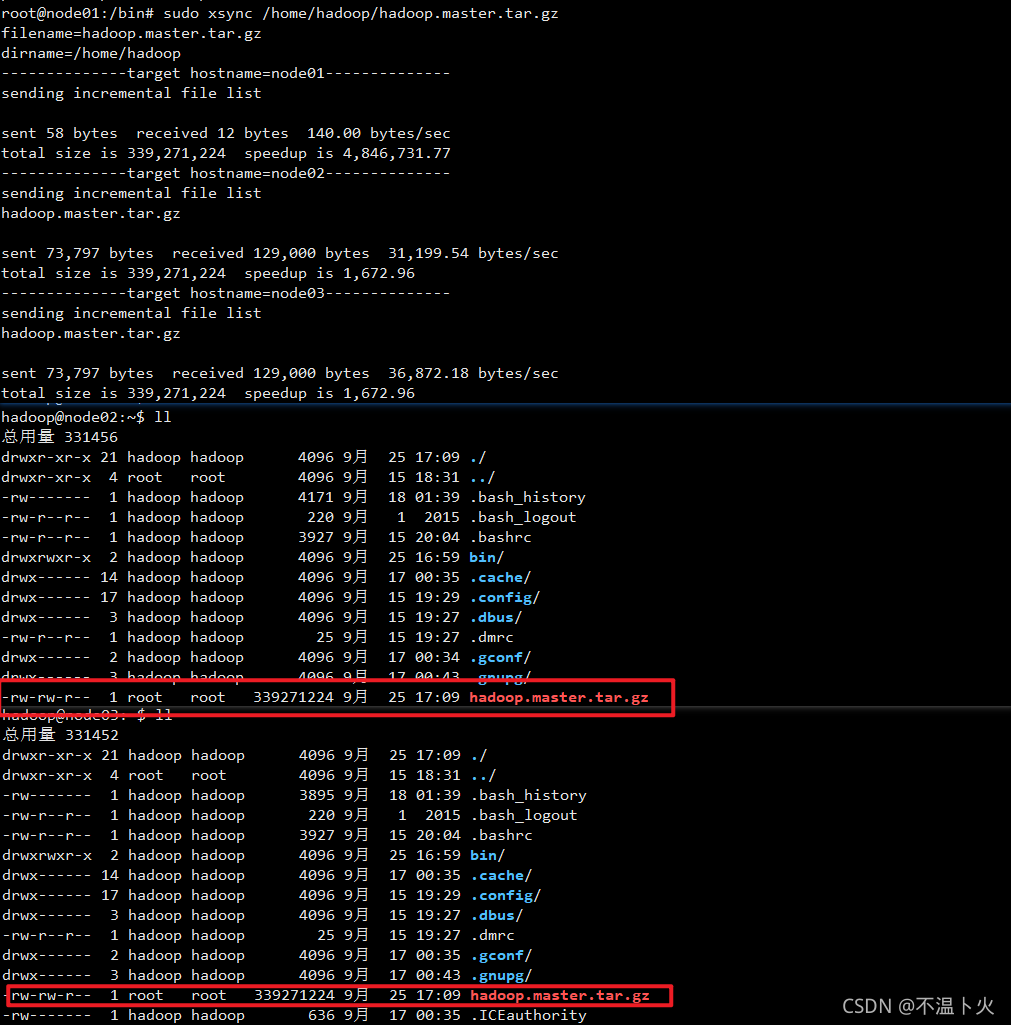1011x1025 pixels.
Task: Click the 'received 12 bytes' text
Action: tap(212, 133)
